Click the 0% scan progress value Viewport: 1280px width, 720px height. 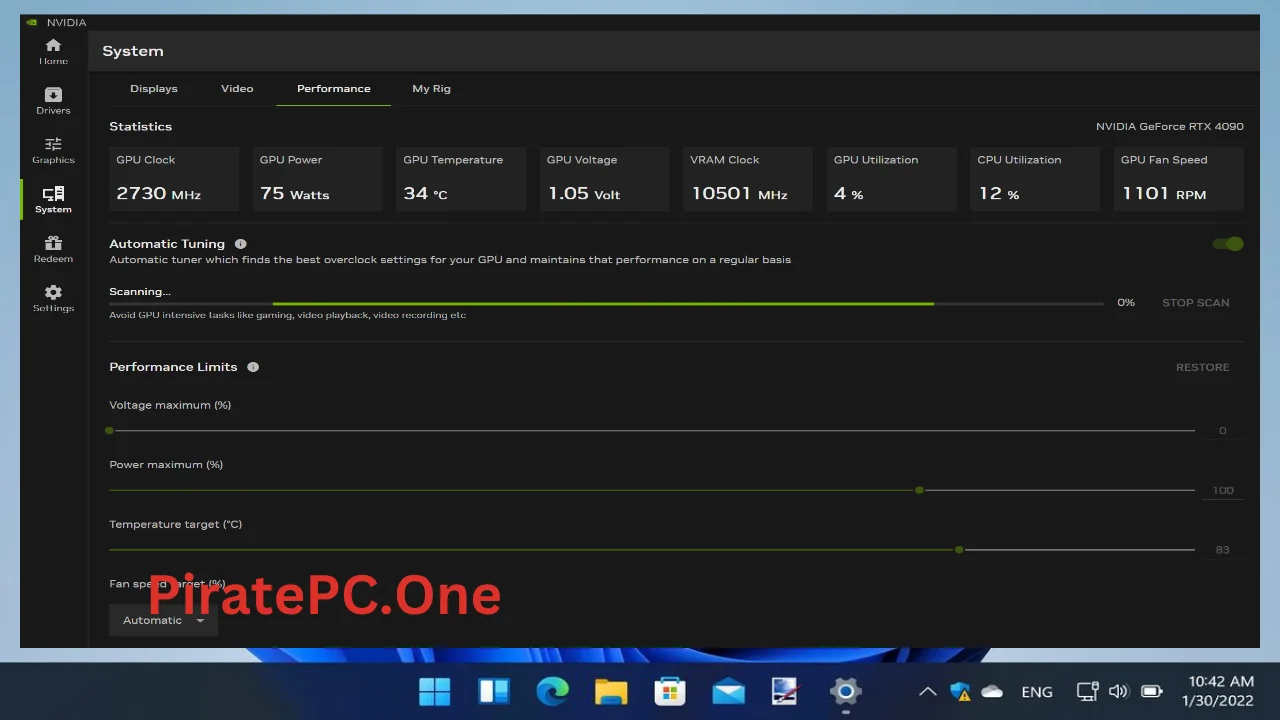click(x=1126, y=303)
